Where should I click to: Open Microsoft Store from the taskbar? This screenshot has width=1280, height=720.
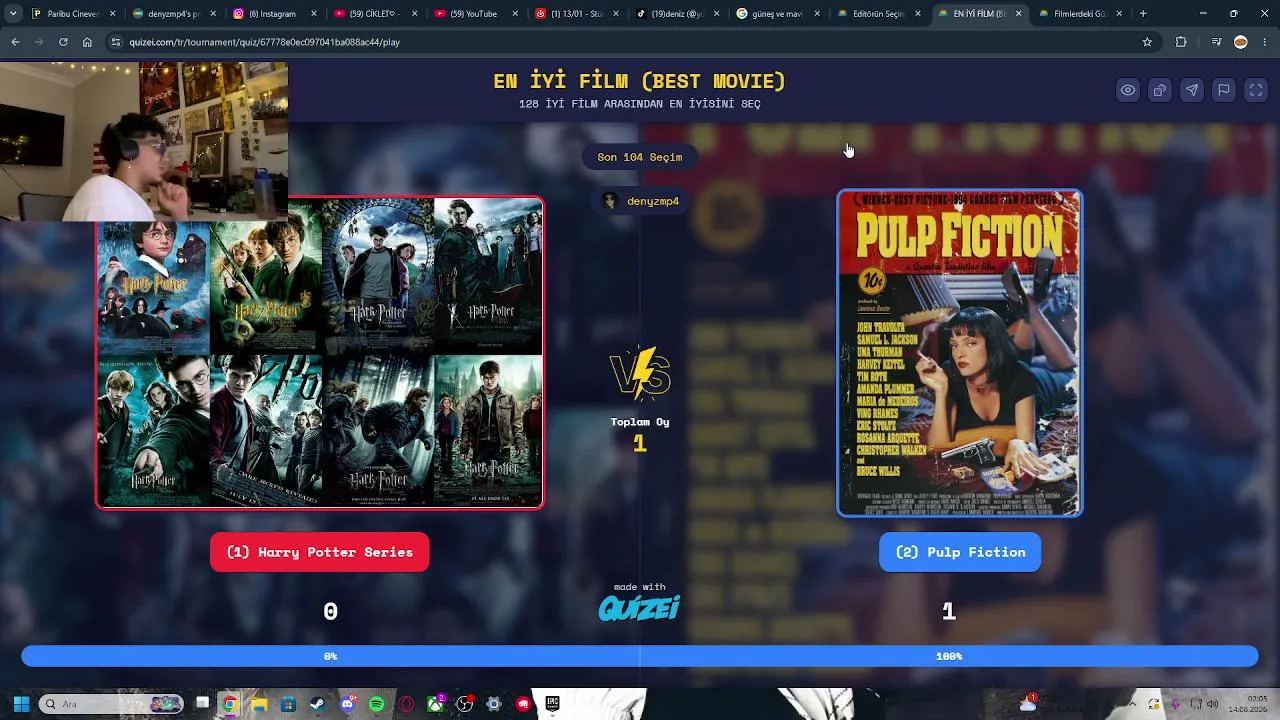tap(288, 704)
